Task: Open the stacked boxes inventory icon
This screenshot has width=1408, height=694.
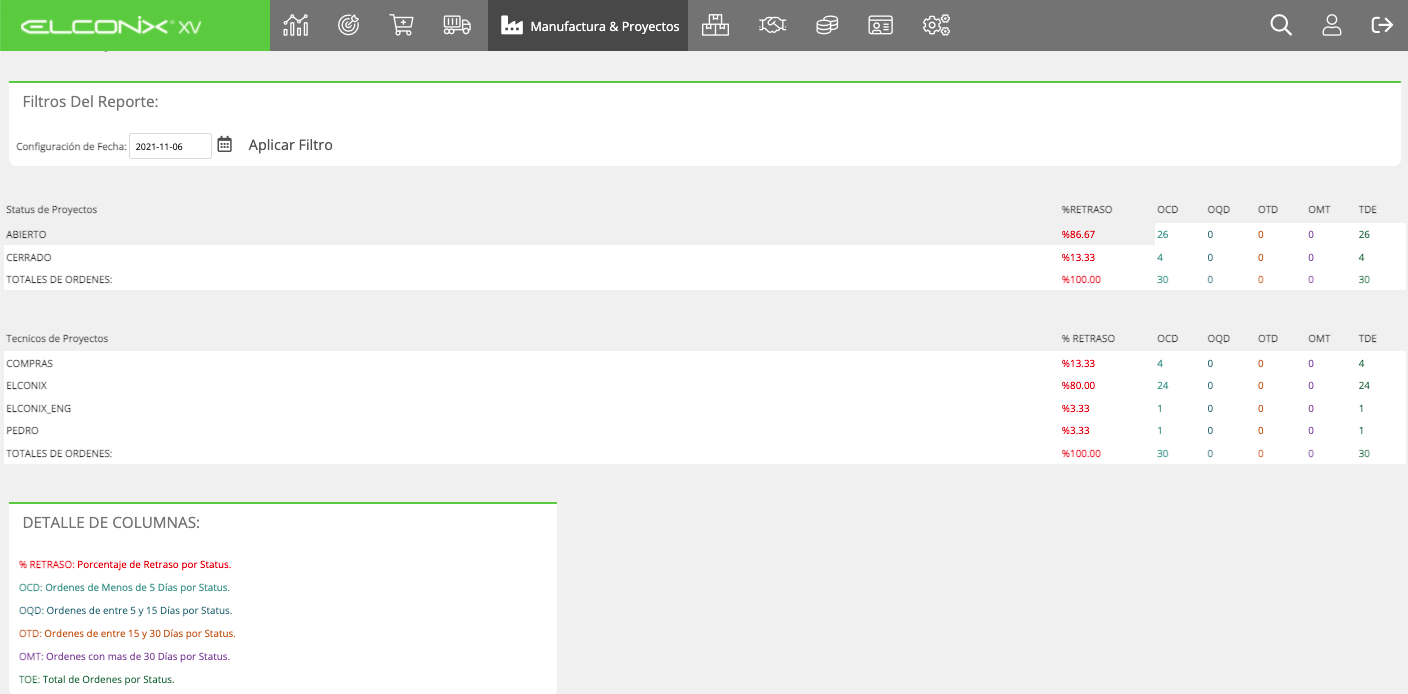Action: [x=715, y=25]
